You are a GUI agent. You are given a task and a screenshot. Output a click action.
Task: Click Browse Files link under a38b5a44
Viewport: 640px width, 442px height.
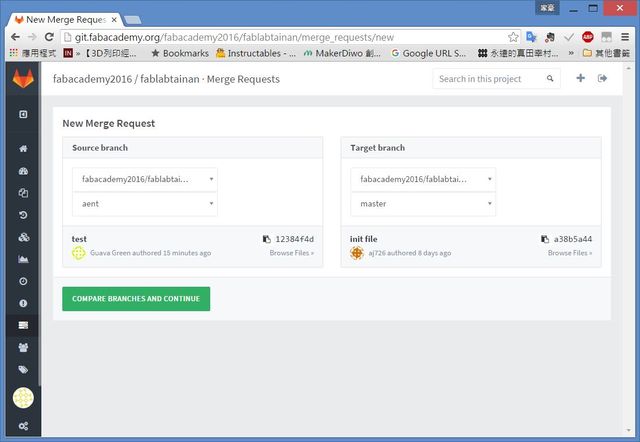[570, 253]
